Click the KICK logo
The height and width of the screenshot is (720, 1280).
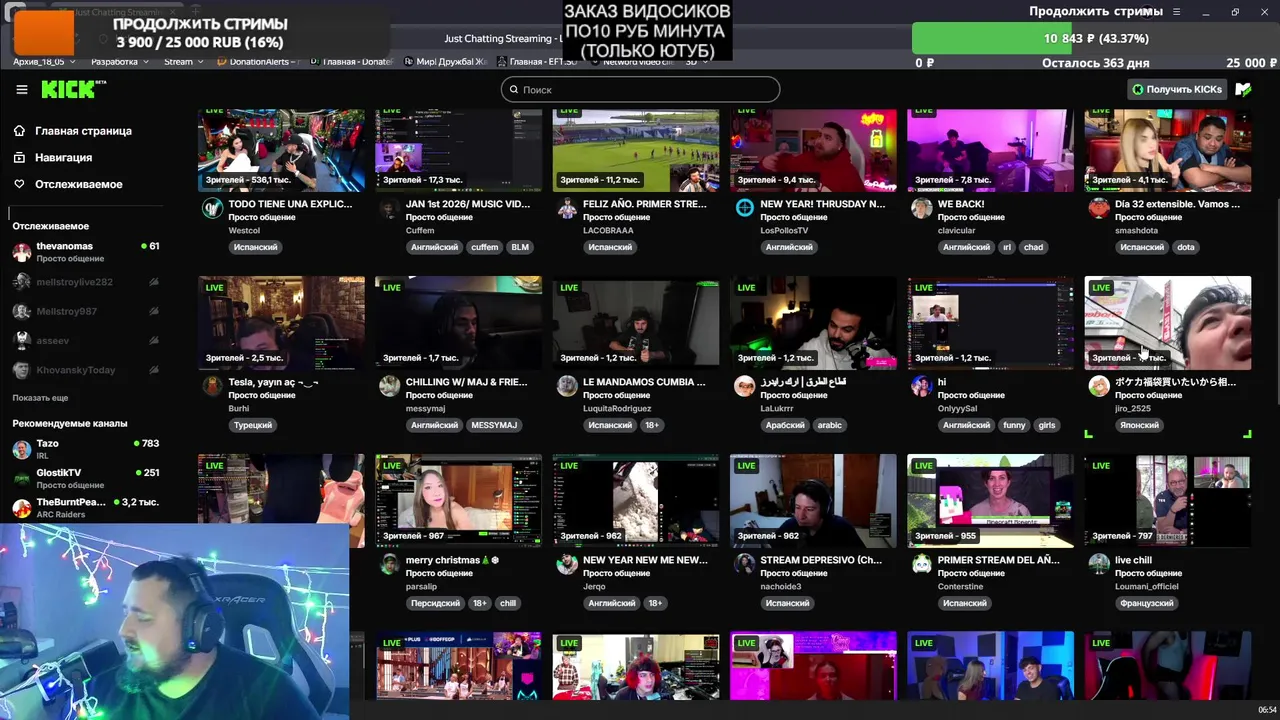pyautogui.click(x=73, y=90)
